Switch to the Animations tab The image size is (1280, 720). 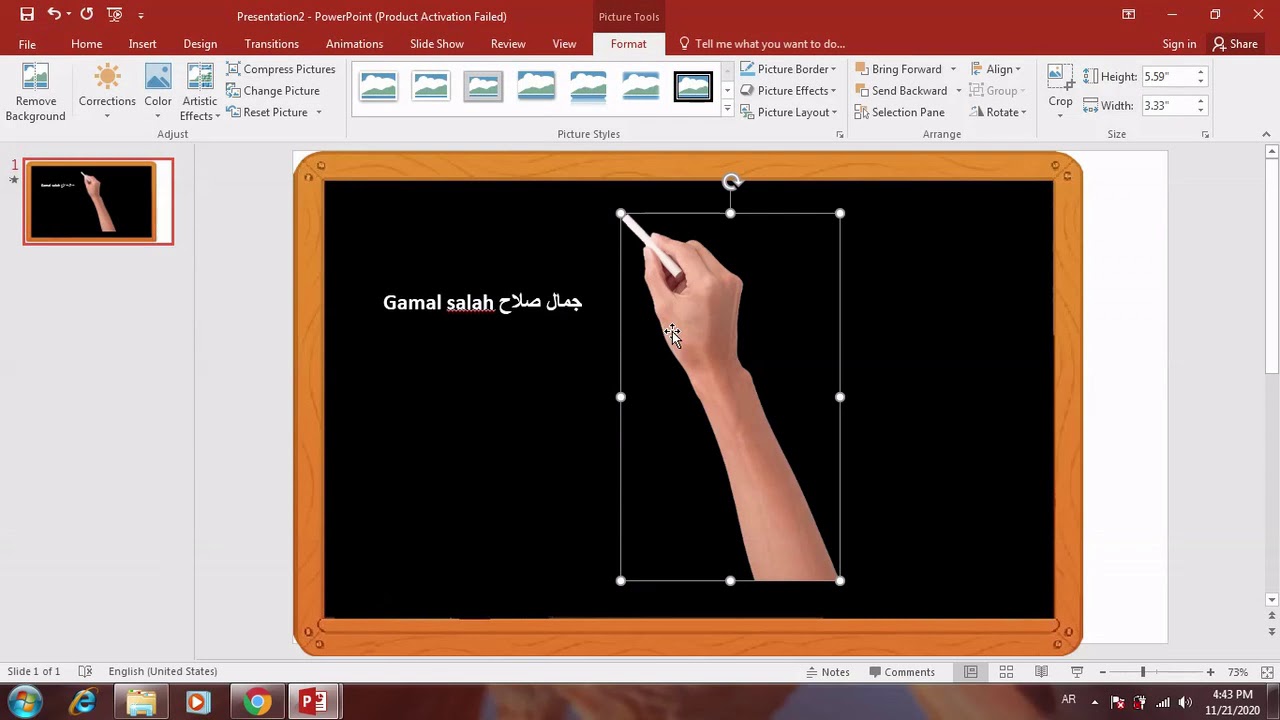tap(354, 44)
